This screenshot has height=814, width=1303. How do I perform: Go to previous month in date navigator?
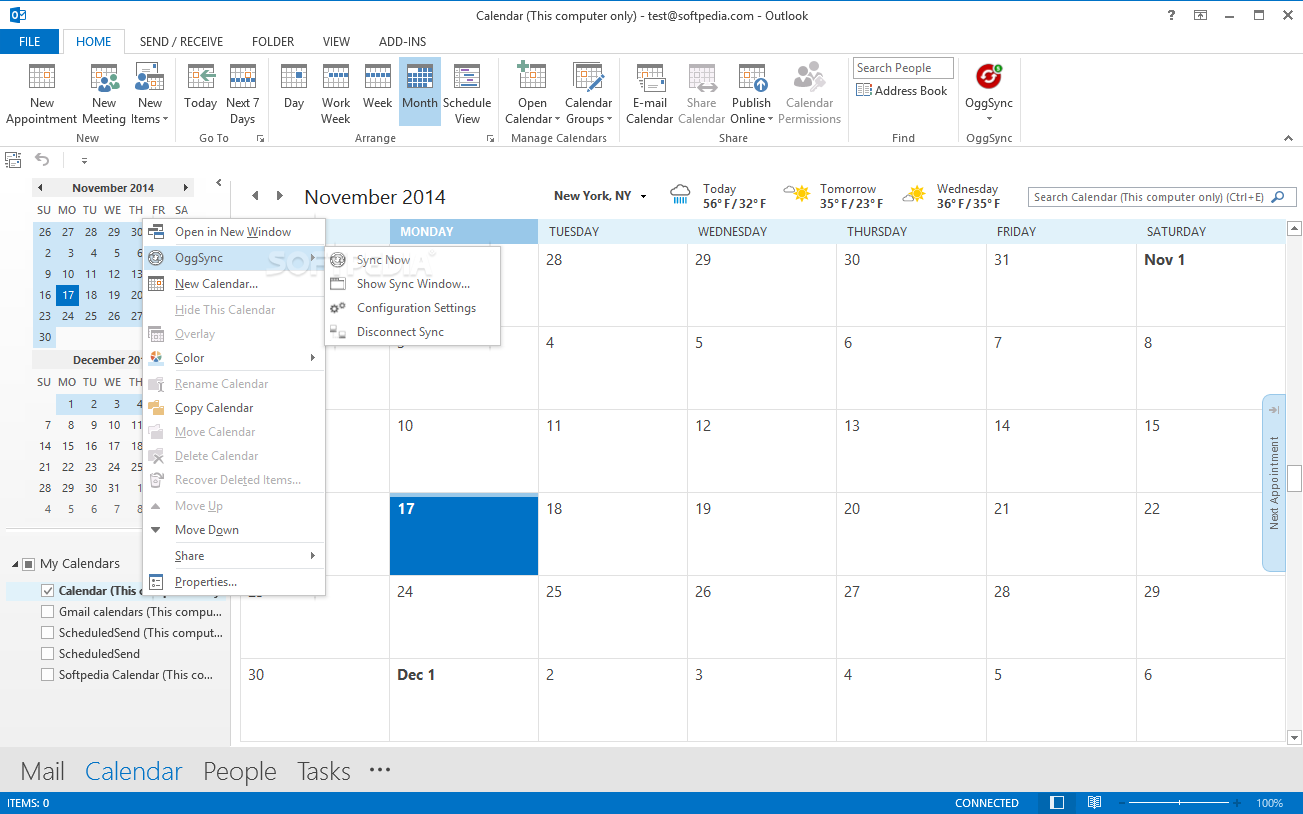40,188
